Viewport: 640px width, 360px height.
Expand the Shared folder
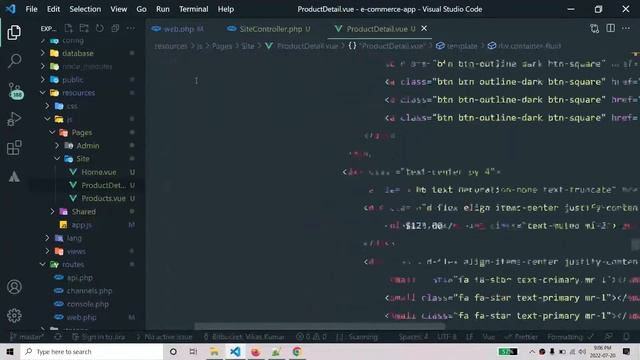coord(84,211)
